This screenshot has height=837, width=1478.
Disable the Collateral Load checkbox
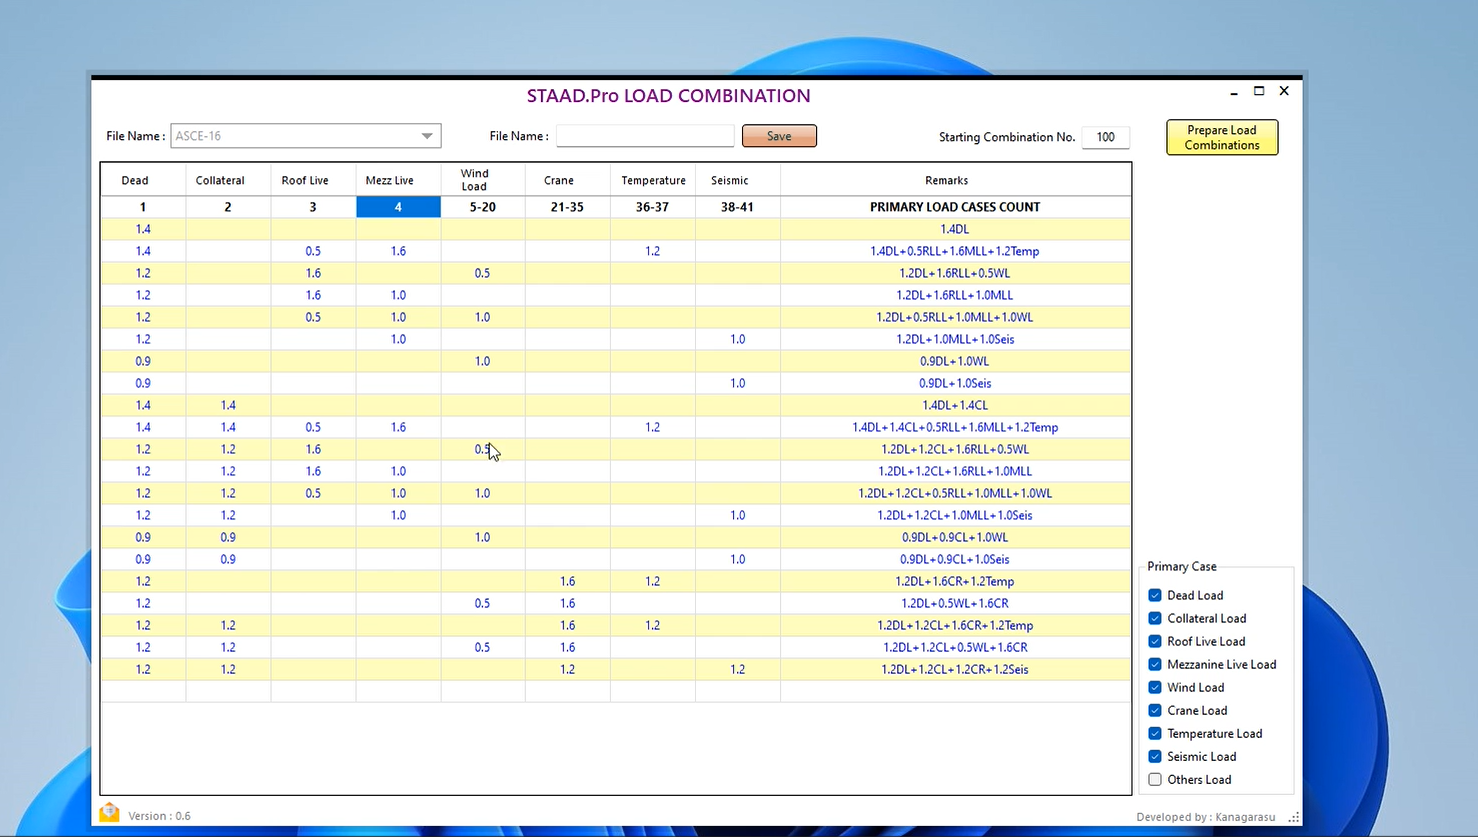[x=1155, y=618]
